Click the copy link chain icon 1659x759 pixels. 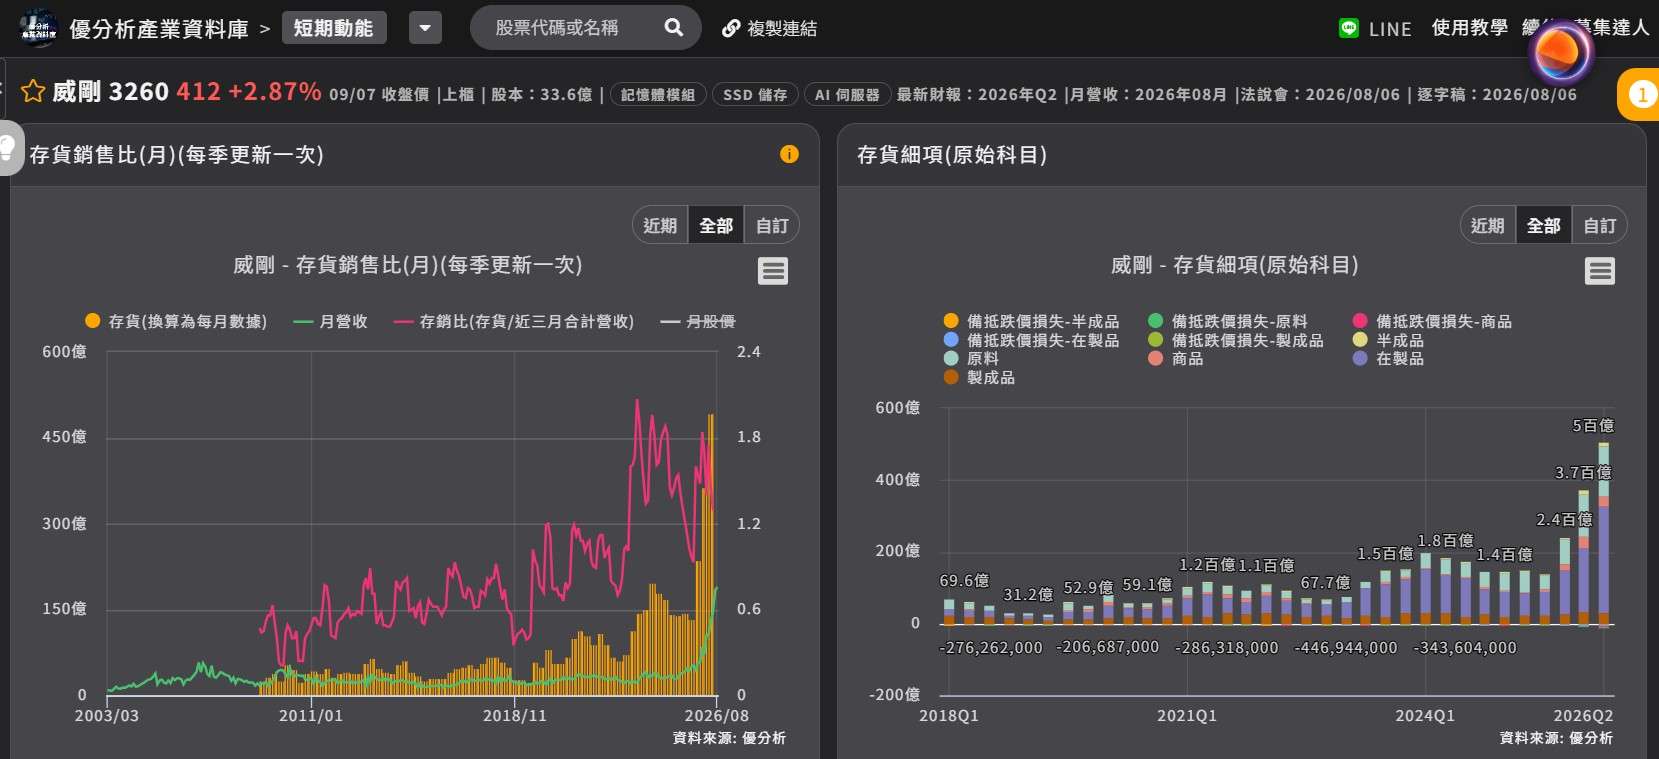click(731, 29)
